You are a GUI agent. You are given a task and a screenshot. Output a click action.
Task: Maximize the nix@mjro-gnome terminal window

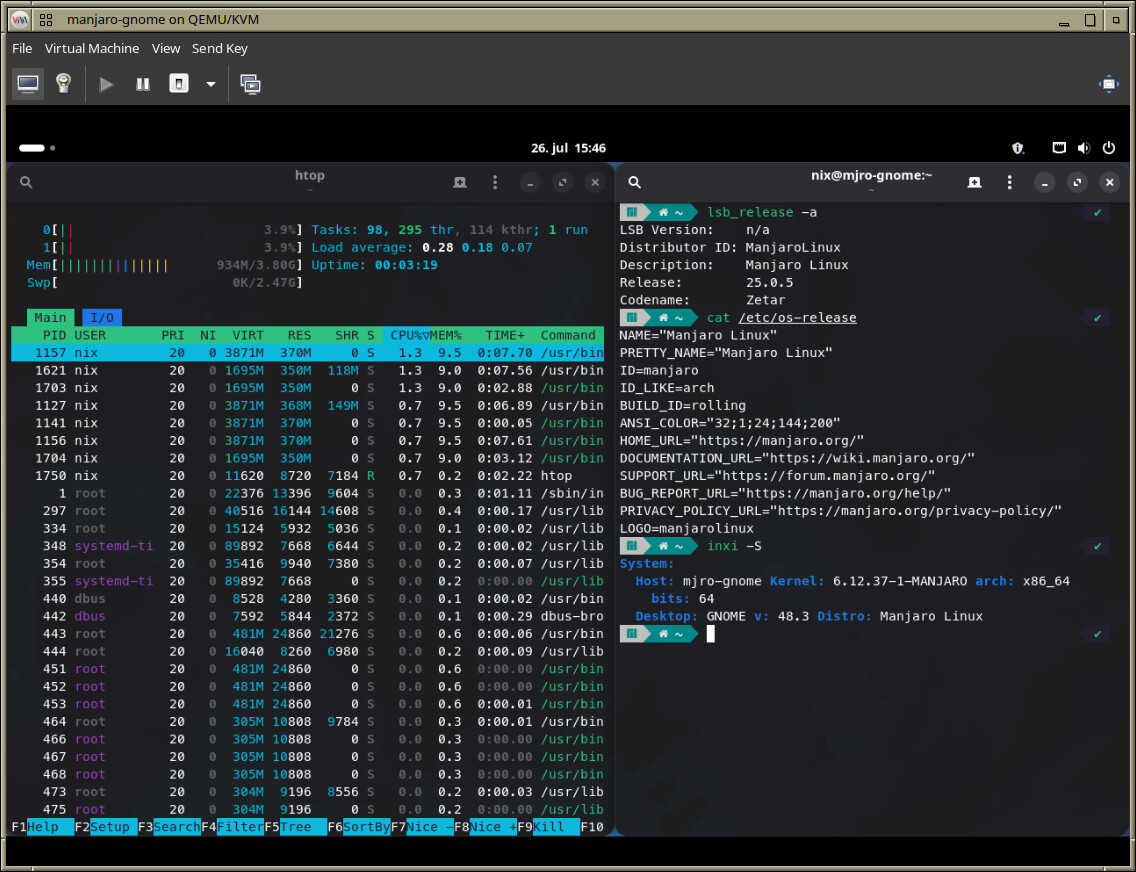click(x=1077, y=183)
